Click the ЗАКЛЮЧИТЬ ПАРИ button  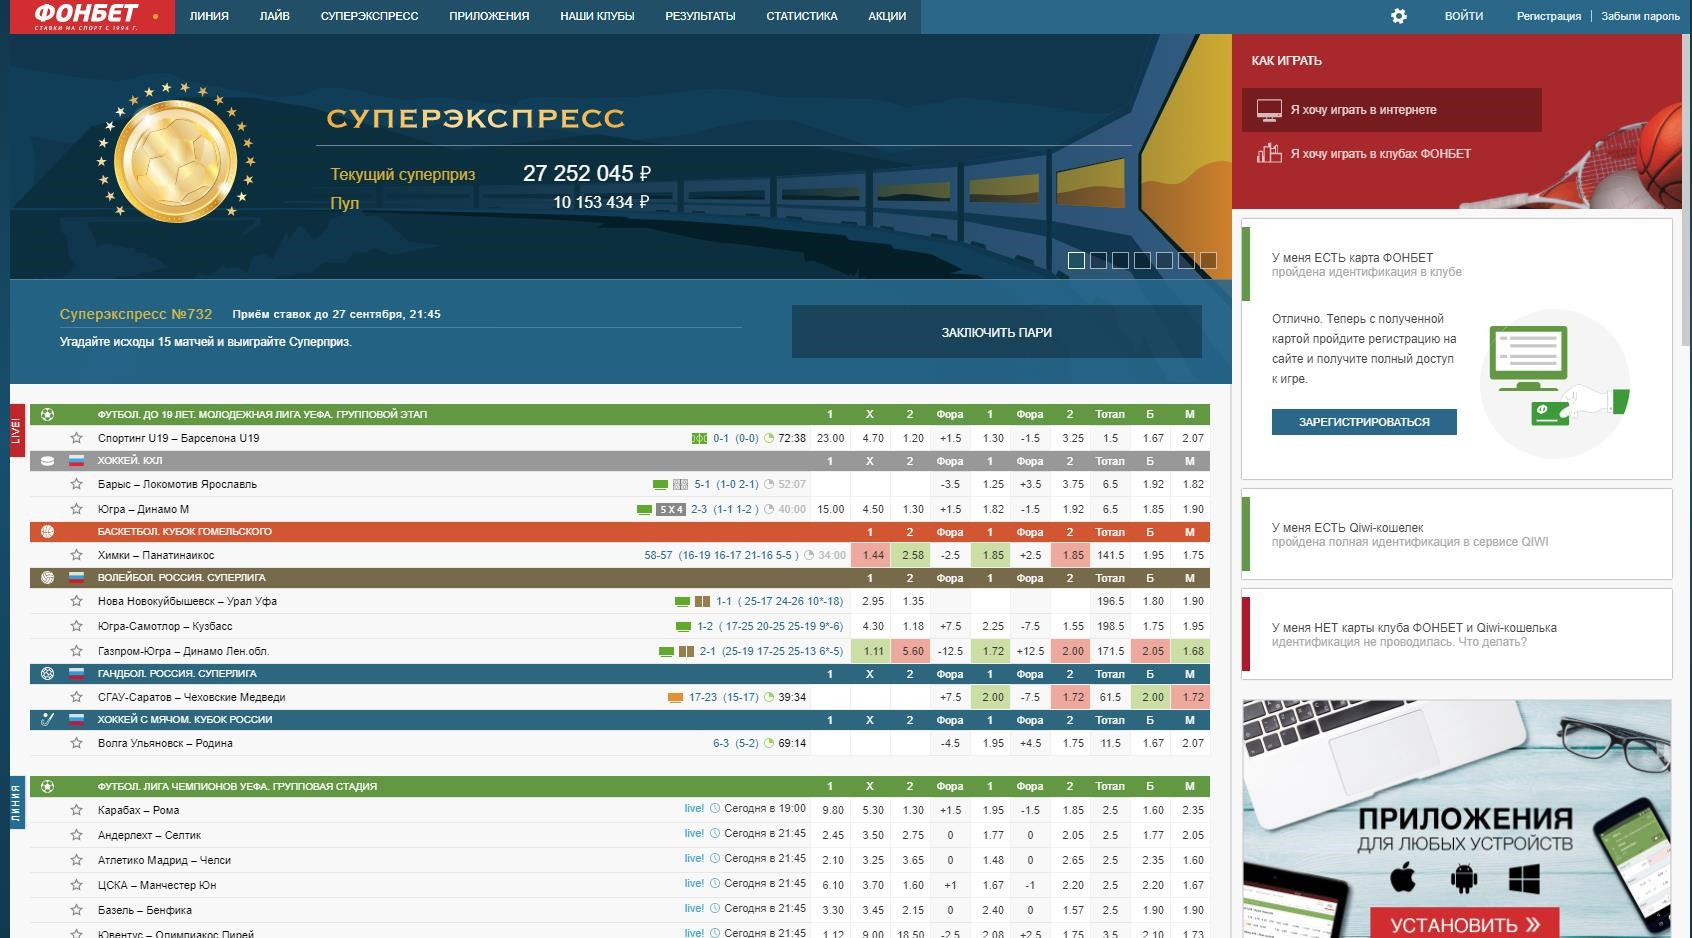(x=996, y=332)
